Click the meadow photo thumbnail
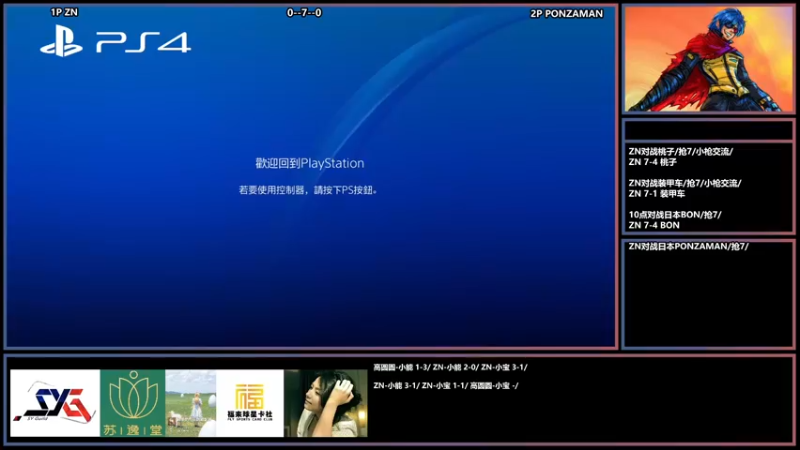This screenshot has width=800, height=450. point(191,403)
